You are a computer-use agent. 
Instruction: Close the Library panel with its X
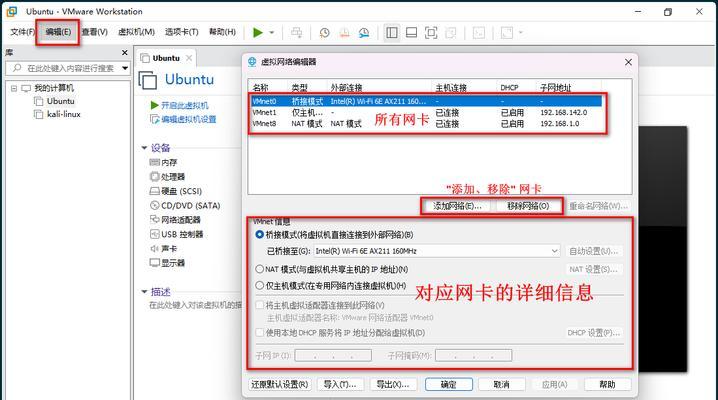[125, 53]
